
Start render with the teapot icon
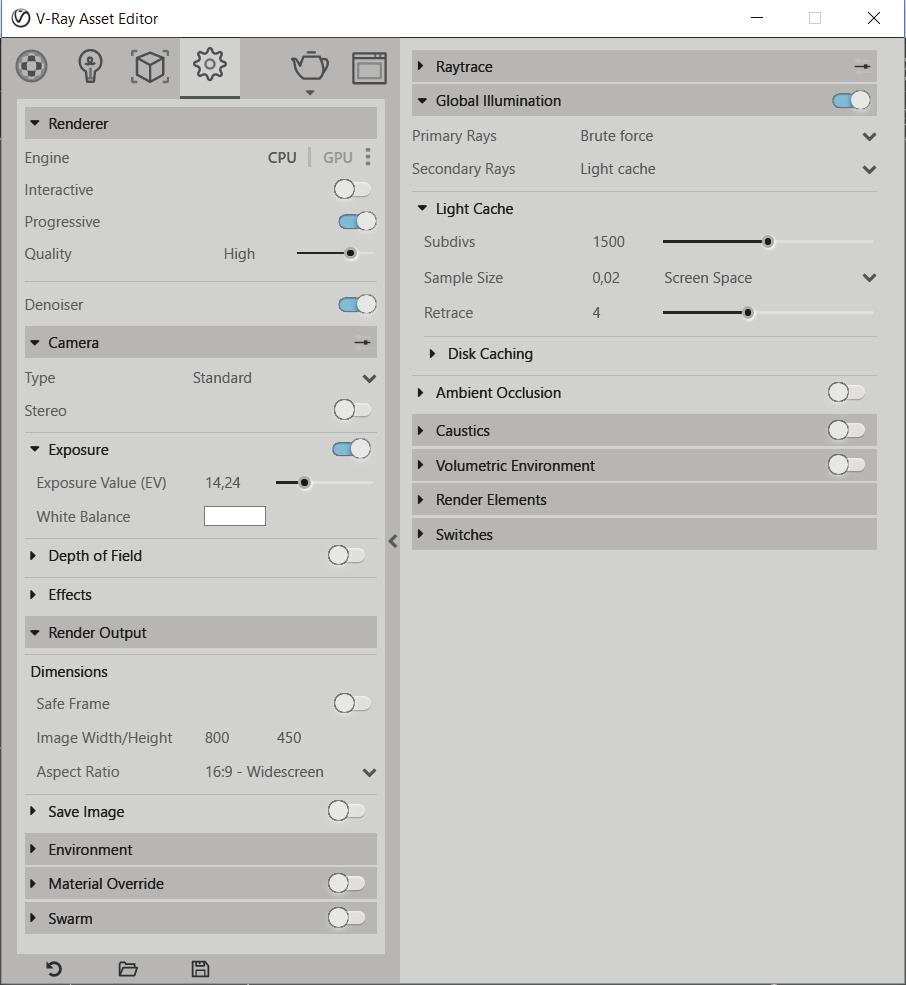(x=310, y=67)
